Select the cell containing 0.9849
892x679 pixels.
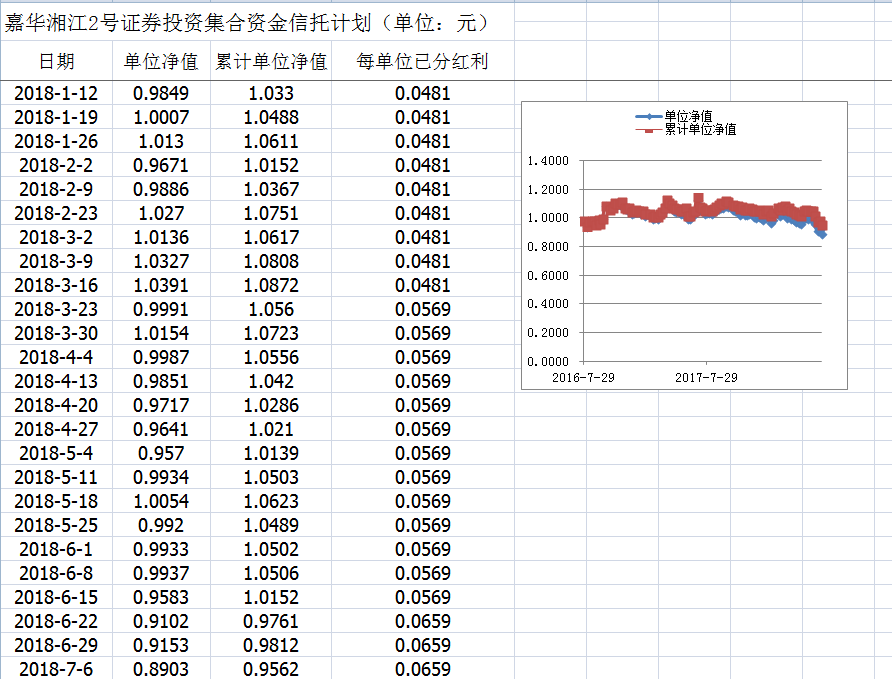tap(161, 93)
